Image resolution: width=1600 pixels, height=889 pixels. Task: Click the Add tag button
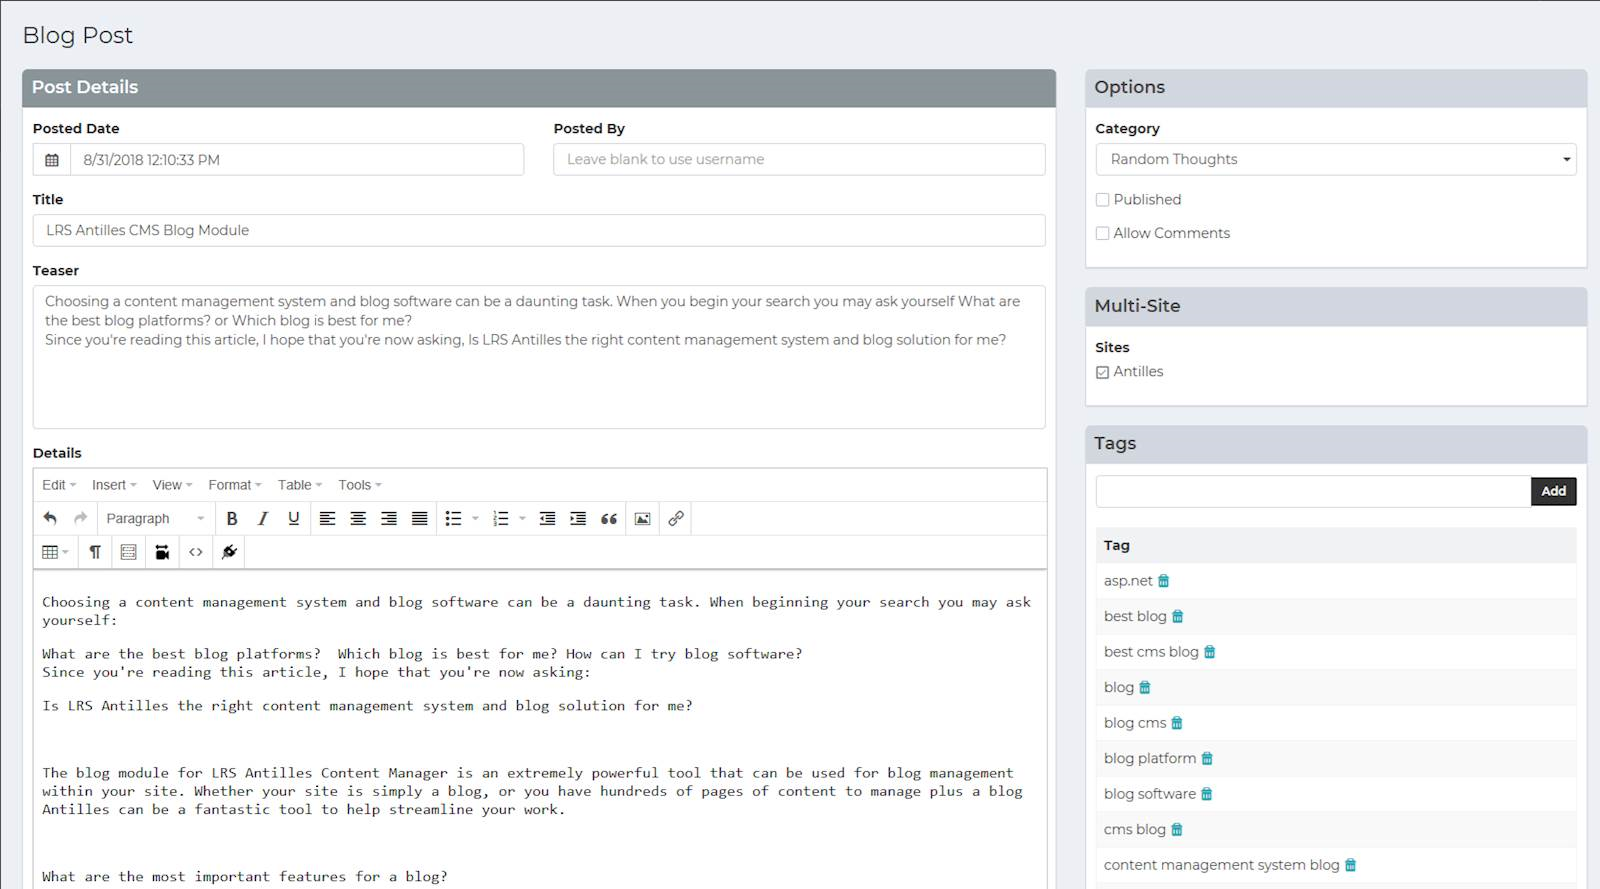coord(1553,491)
